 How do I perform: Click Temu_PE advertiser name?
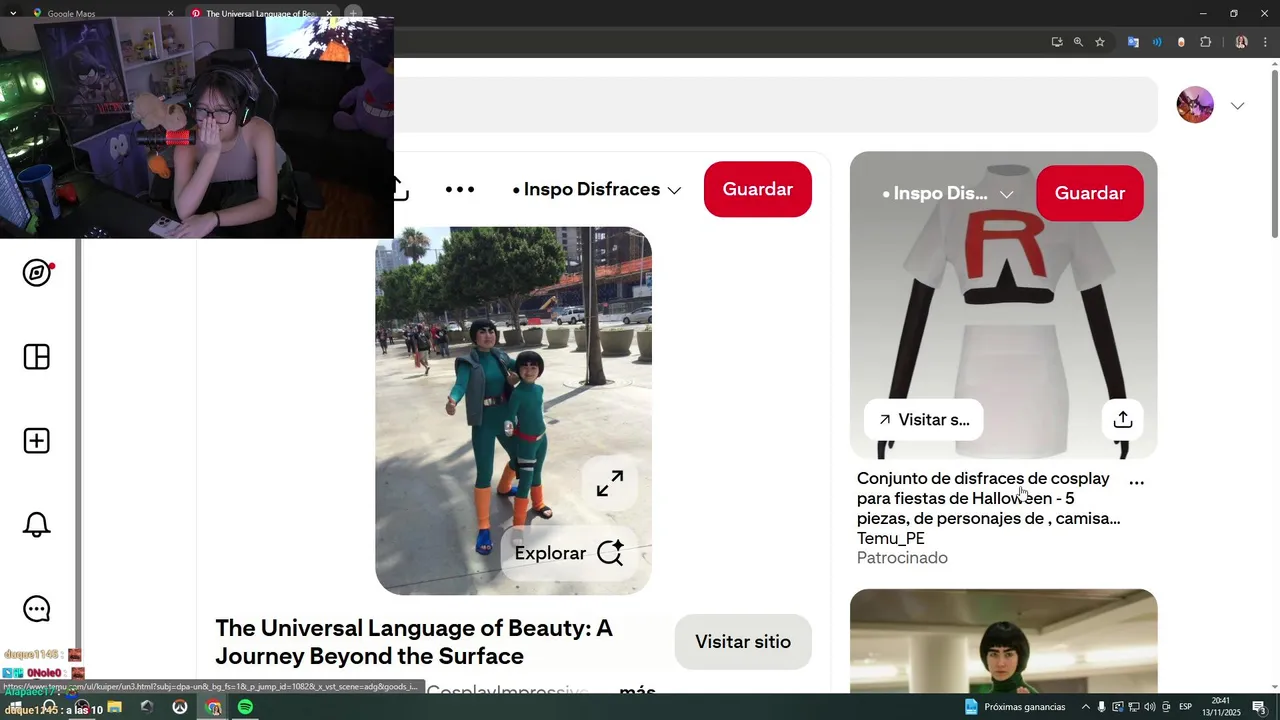click(891, 538)
